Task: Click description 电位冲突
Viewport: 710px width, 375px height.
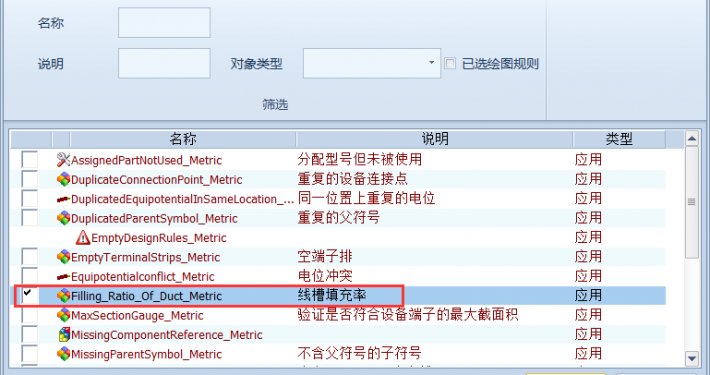Action: tap(325, 276)
